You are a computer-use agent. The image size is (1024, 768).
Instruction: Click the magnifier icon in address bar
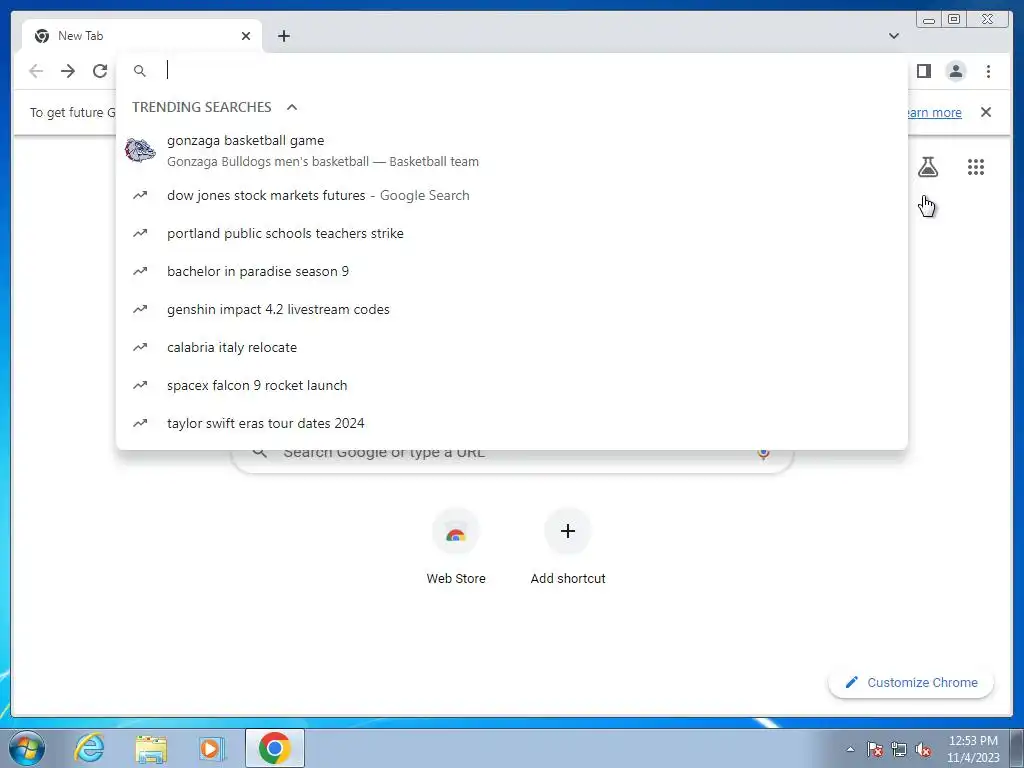[140, 71]
